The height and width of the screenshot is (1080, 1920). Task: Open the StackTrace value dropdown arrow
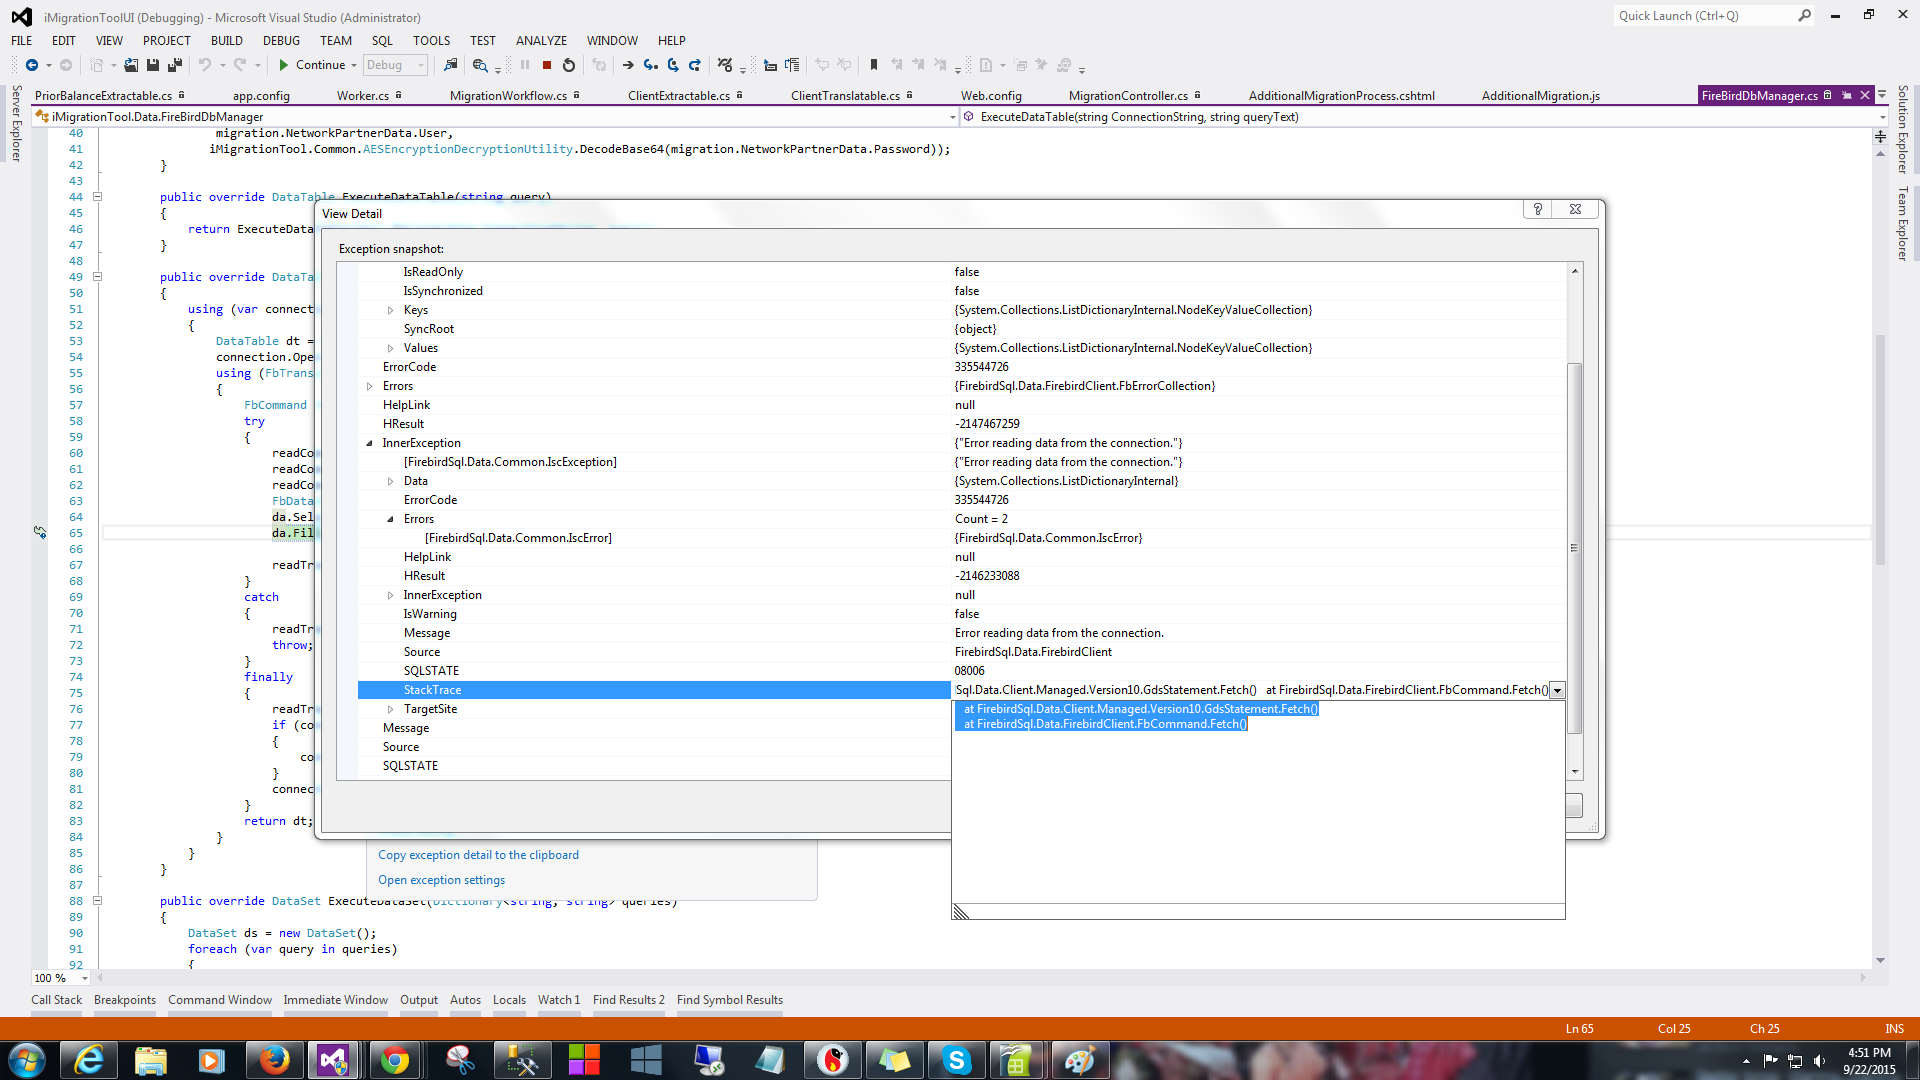1557,690
